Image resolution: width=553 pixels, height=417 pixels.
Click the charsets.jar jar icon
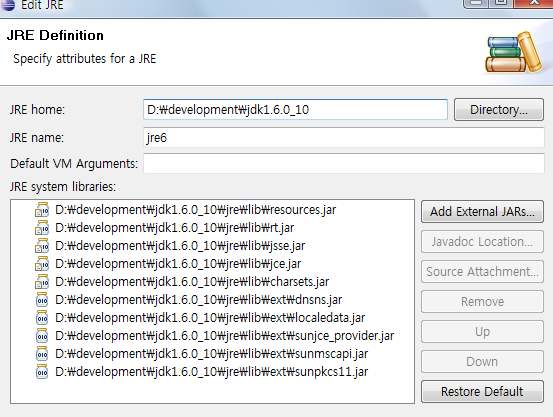pyautogui.click(x=42, y=282)
